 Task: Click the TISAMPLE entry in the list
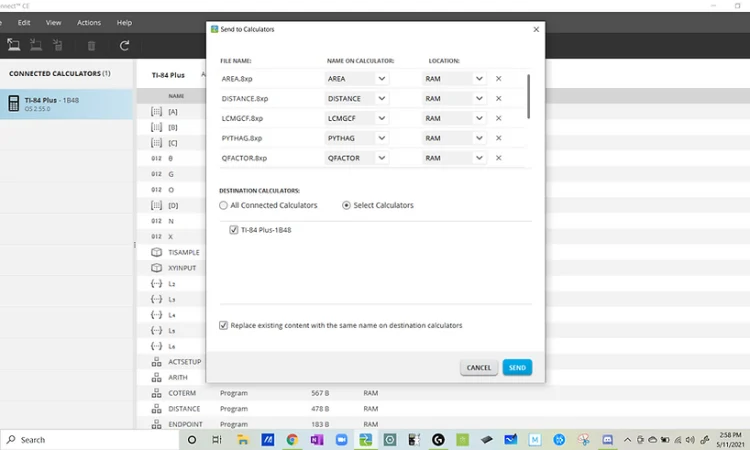[x=184, y=252]
